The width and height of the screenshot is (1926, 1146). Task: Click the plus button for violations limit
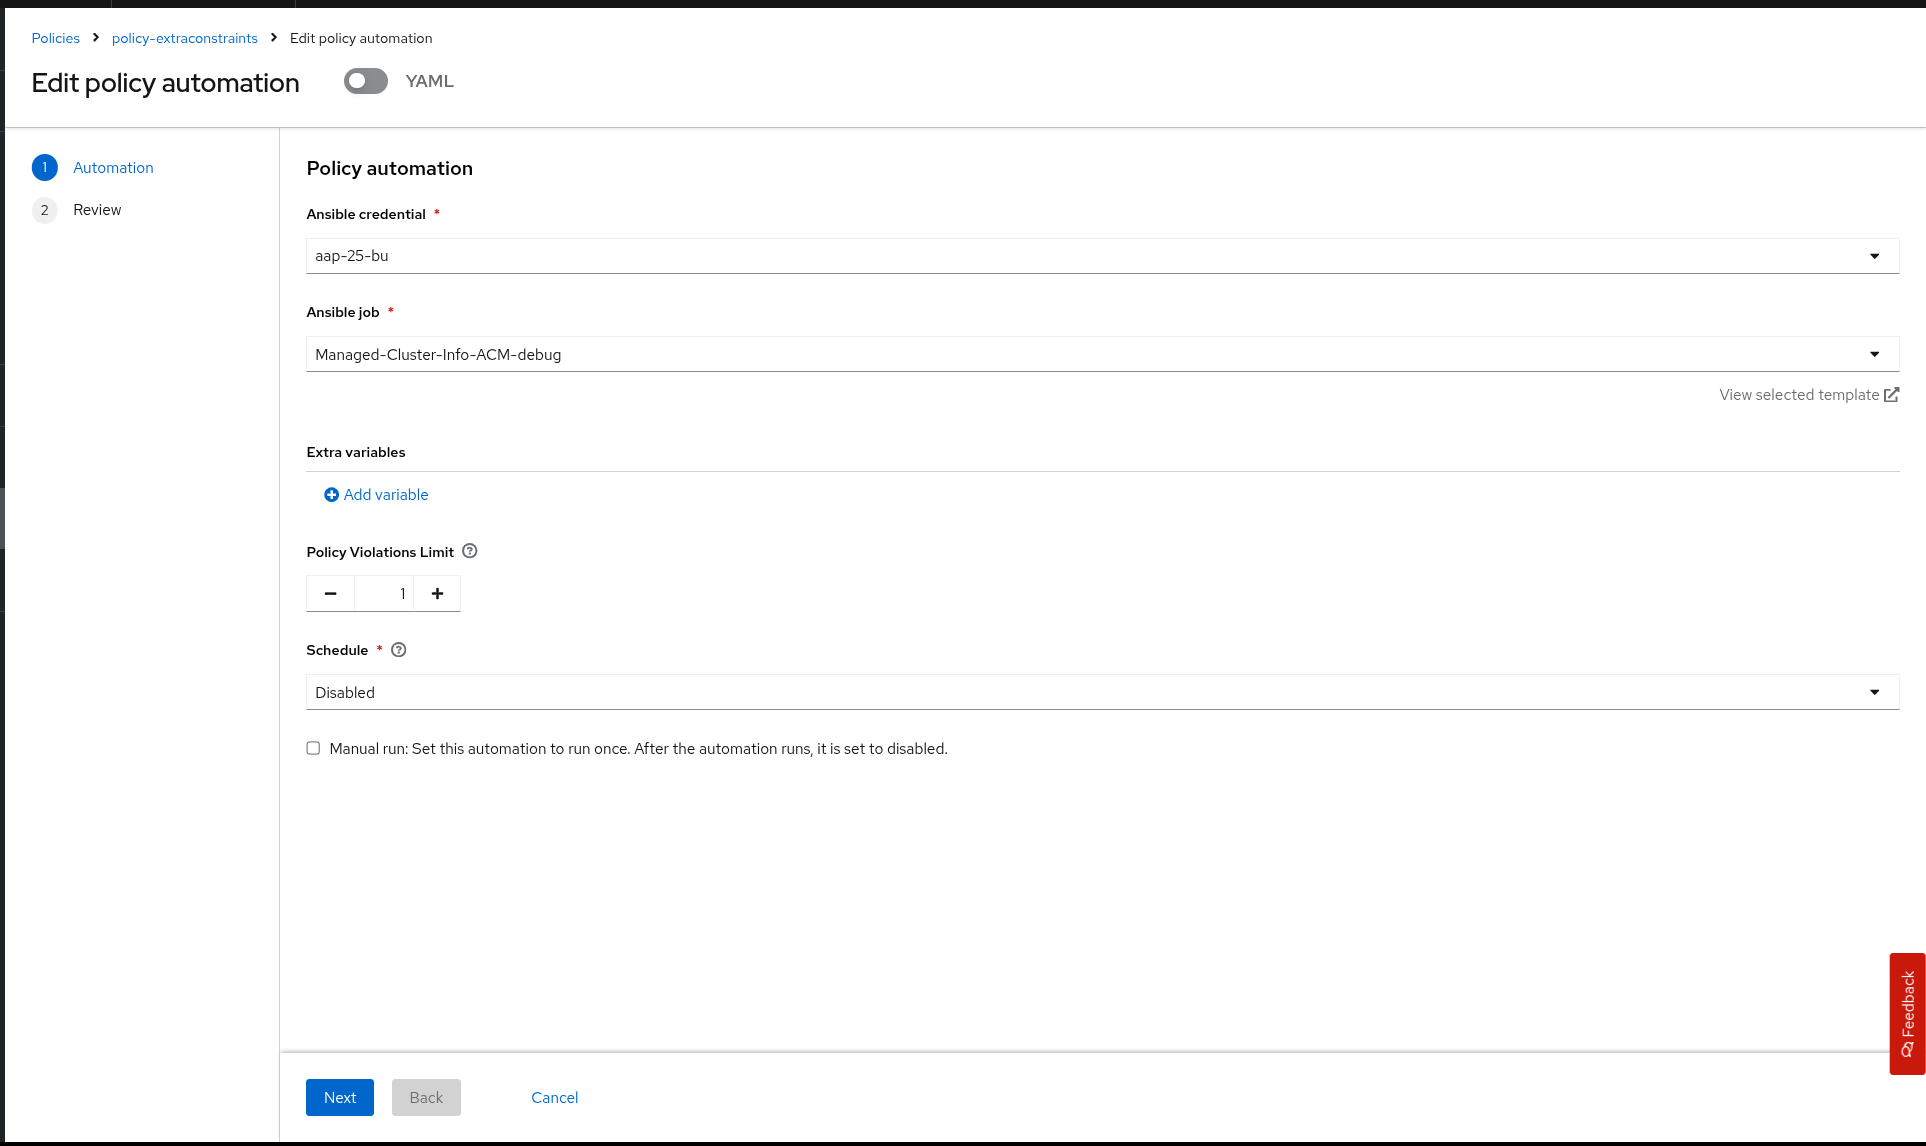pos(437,594)
